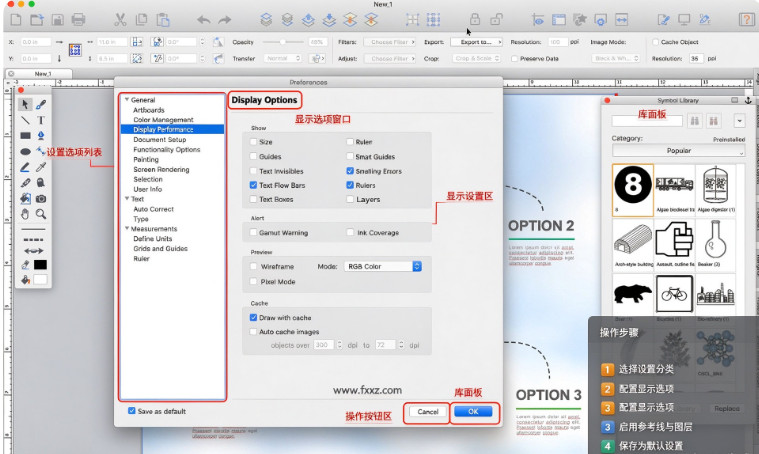Click the X position input field

click(x=36, y=42)
